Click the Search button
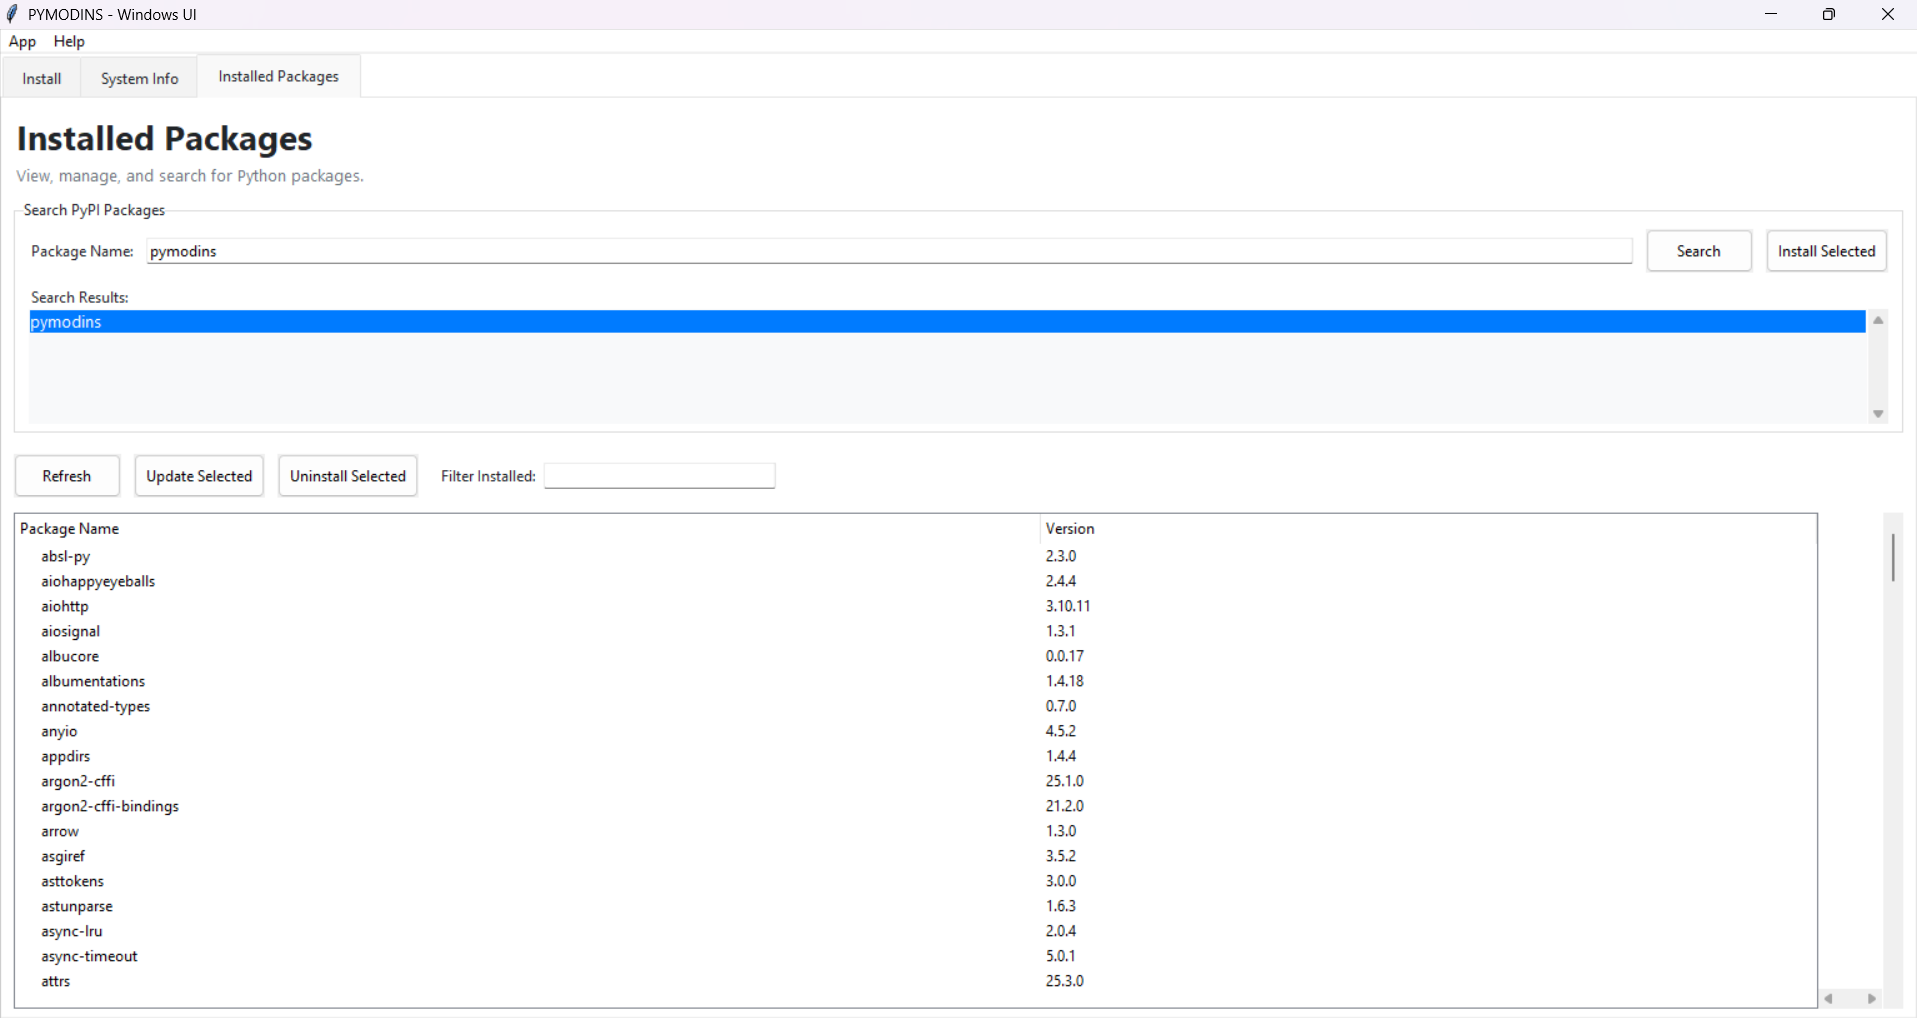Viewport: 1917px width, 1018px height. (1698, 251)
